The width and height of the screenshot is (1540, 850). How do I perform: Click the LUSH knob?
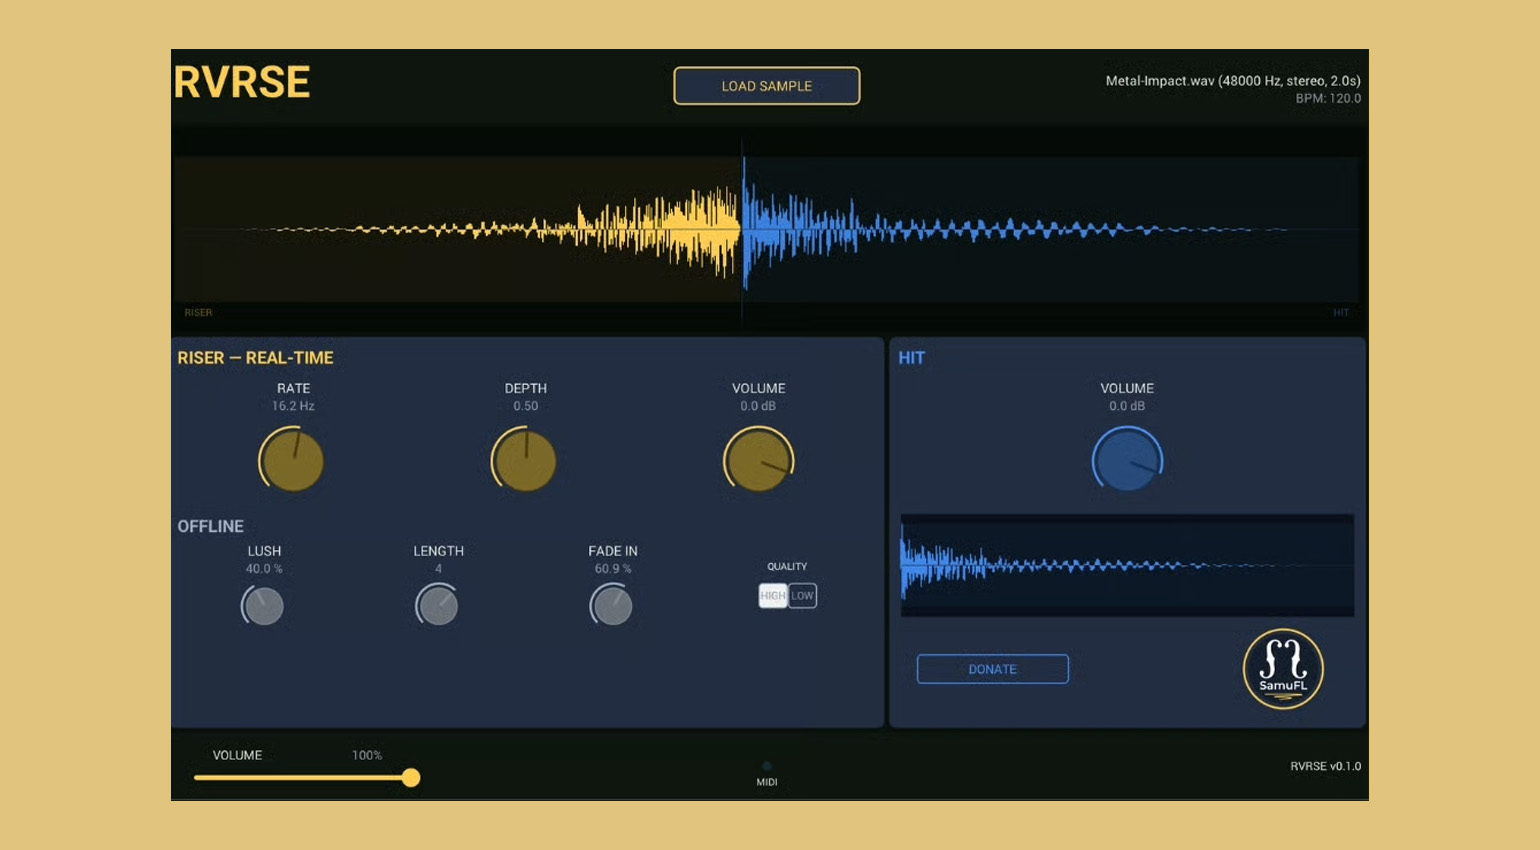(263, 605)
